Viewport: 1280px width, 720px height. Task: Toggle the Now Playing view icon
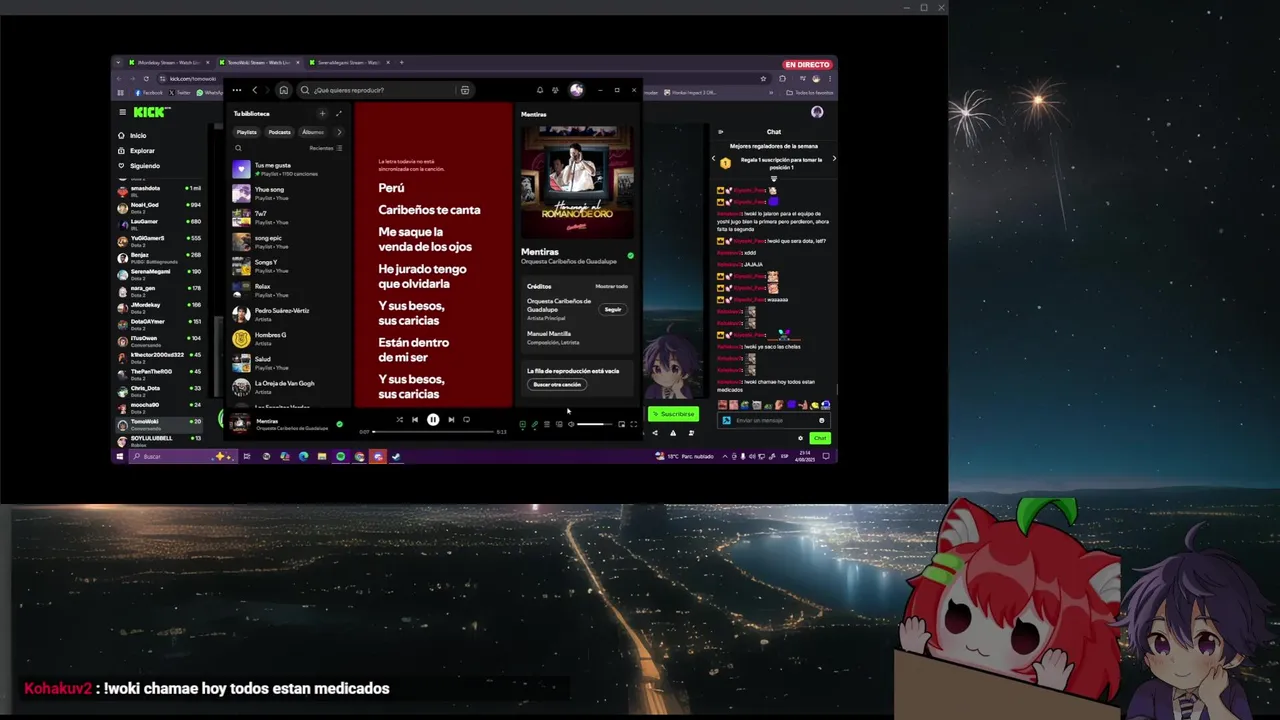pos(522,424)
